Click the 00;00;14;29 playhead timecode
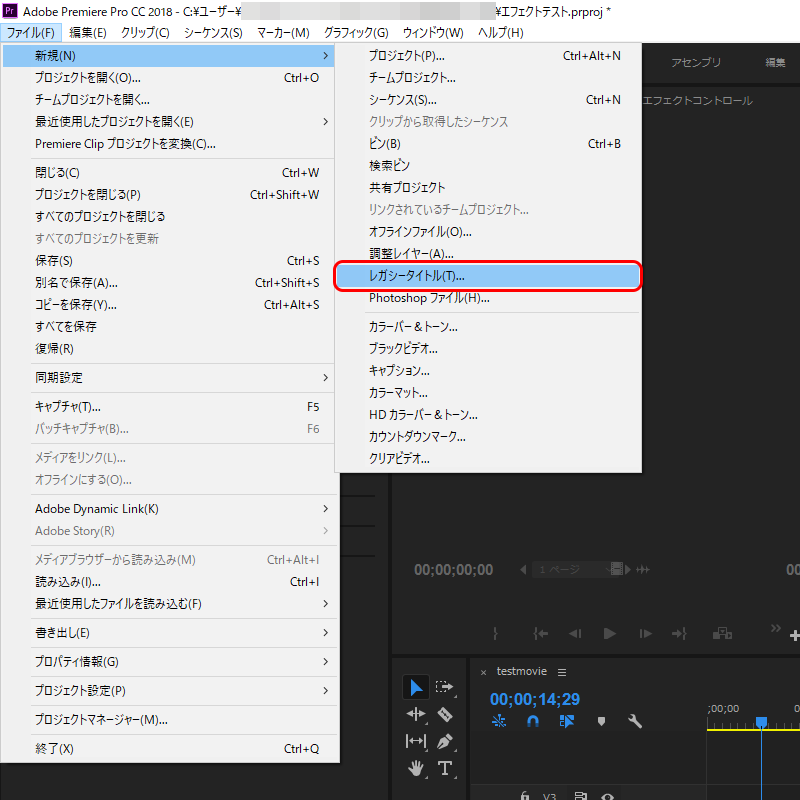The width and height of the screenshot is (800, 800). pos(535,698)
